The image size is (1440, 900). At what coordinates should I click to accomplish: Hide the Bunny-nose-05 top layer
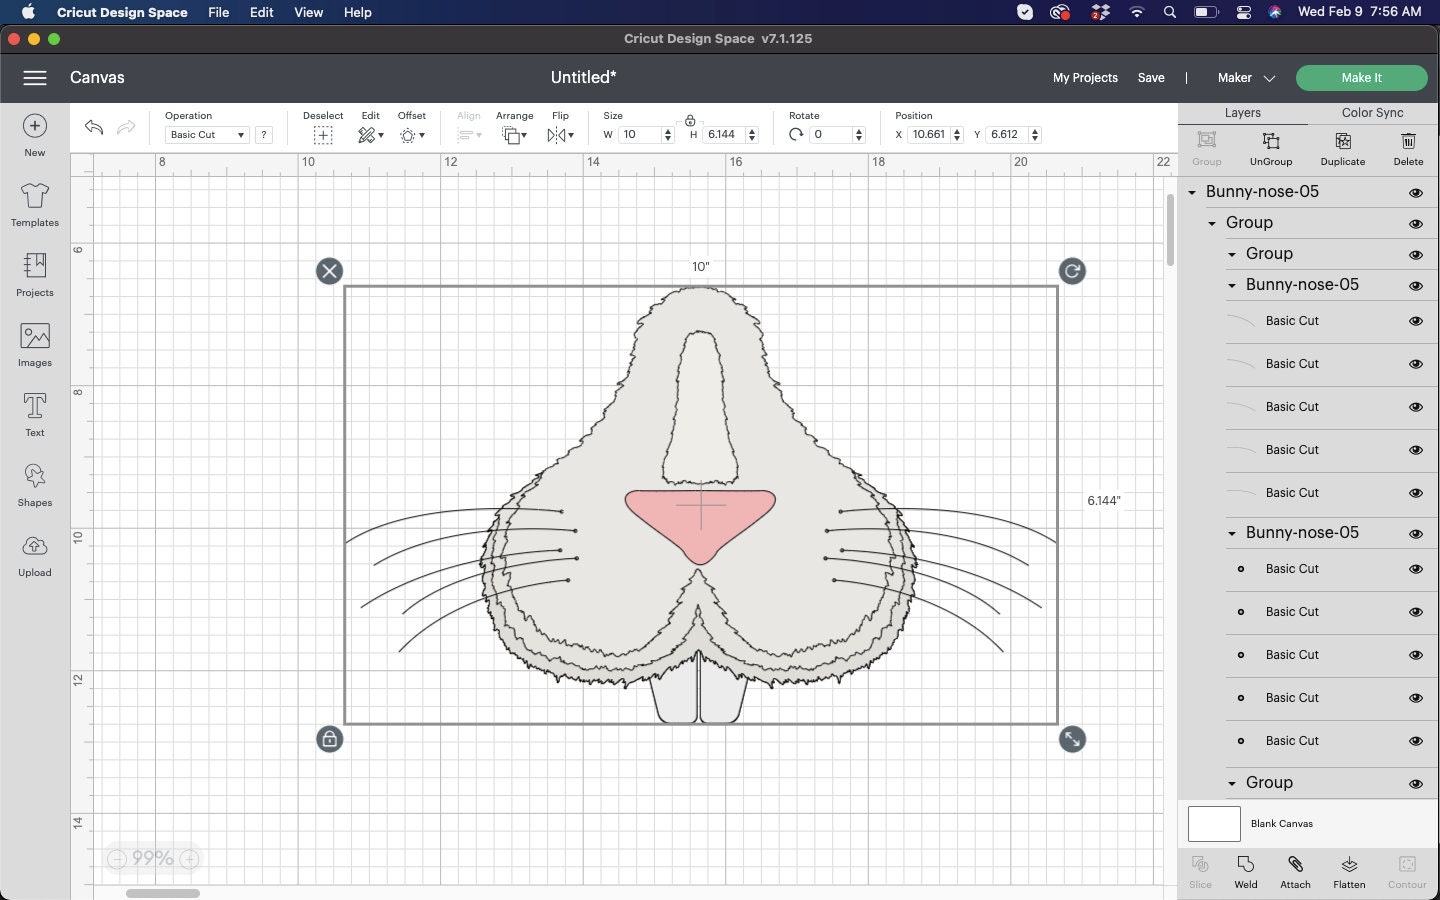coord(1417,192)
